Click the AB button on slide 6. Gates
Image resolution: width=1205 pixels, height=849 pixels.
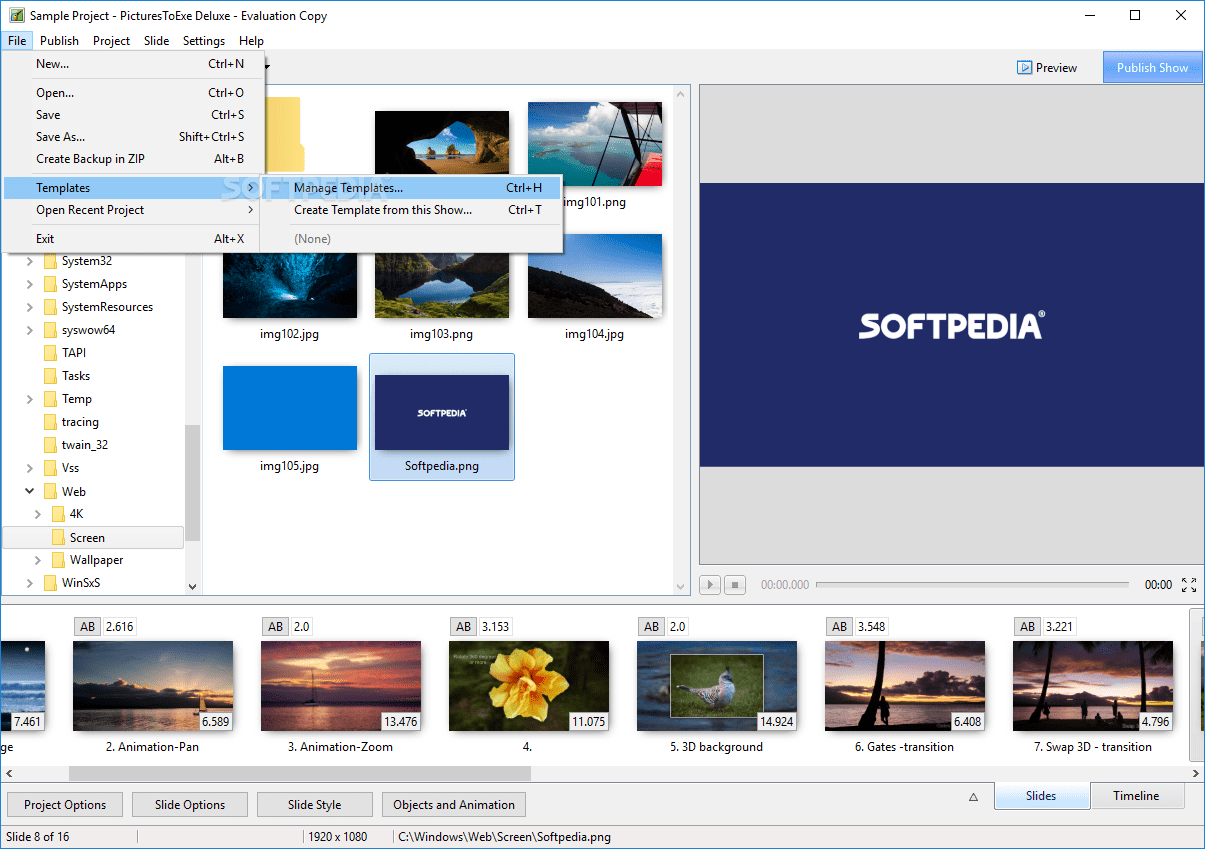coord(839,627)
